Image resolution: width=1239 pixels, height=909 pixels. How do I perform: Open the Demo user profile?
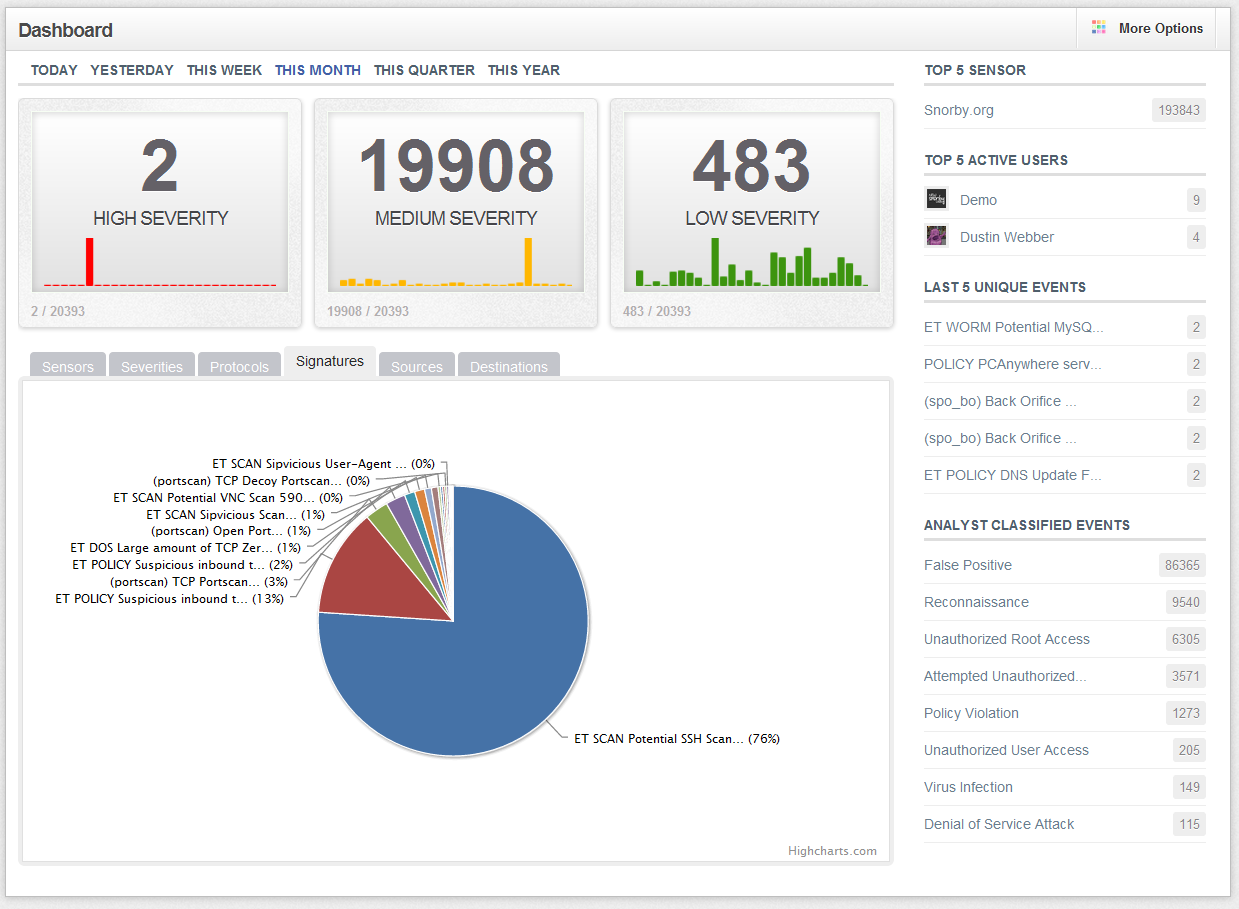(978, 200)
